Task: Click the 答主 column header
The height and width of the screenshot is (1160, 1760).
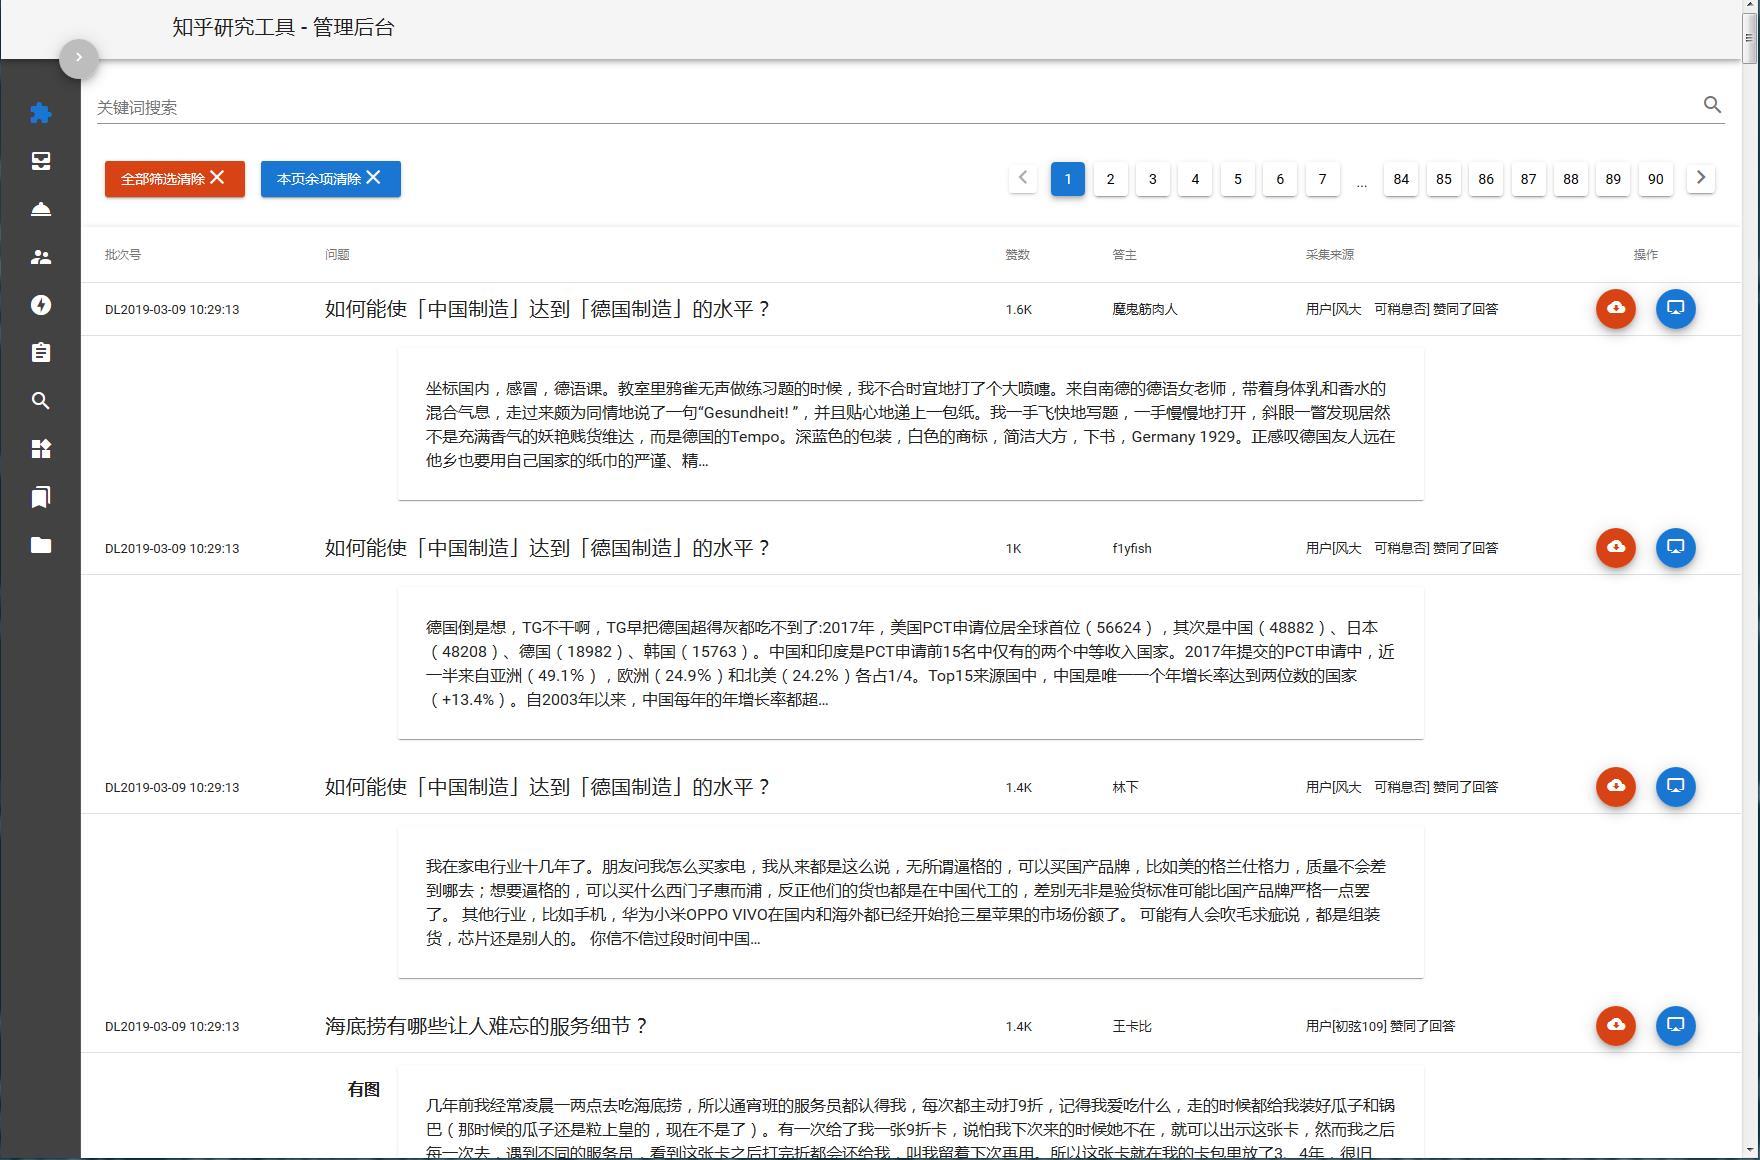Action: [x=1125, y=255]
